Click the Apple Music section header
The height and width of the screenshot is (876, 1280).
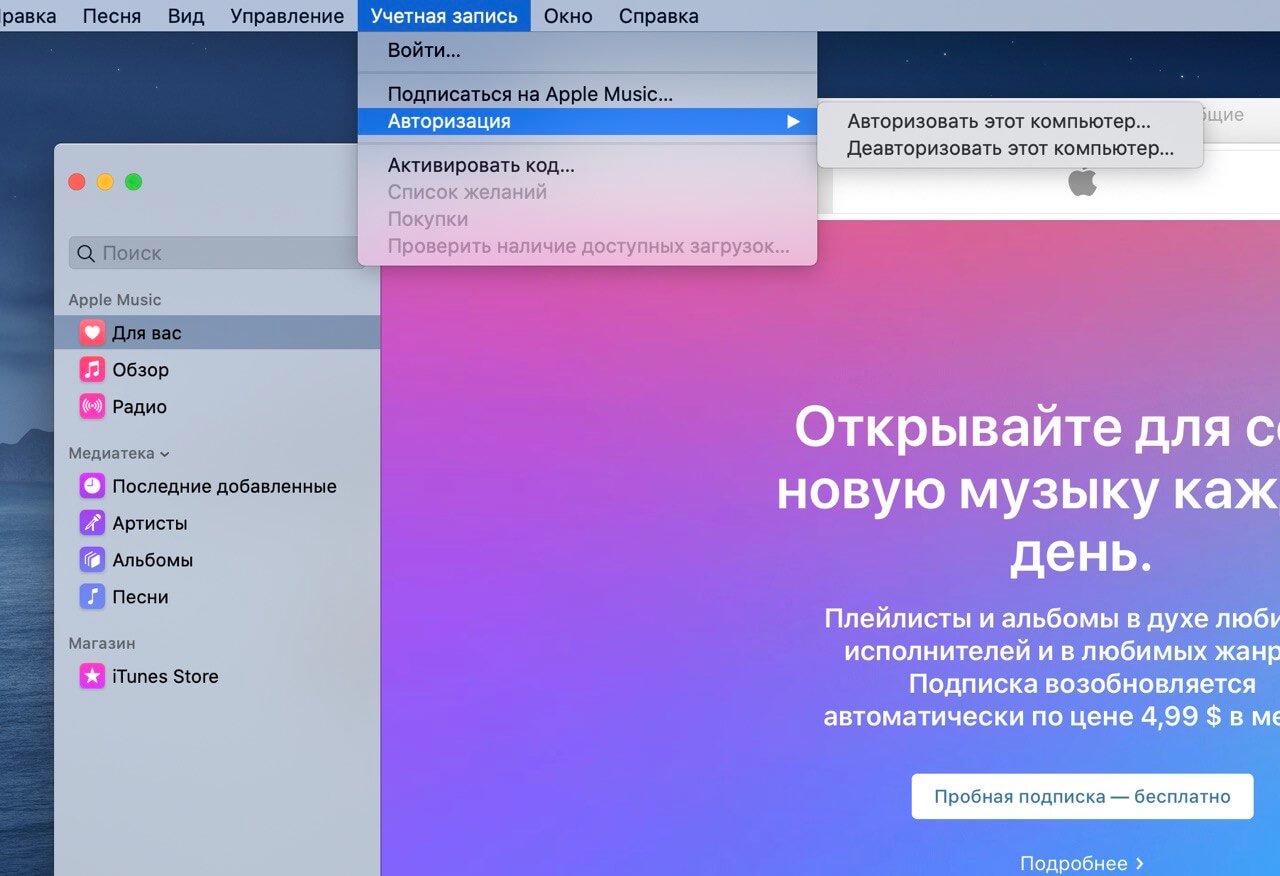tap(114, 300)
